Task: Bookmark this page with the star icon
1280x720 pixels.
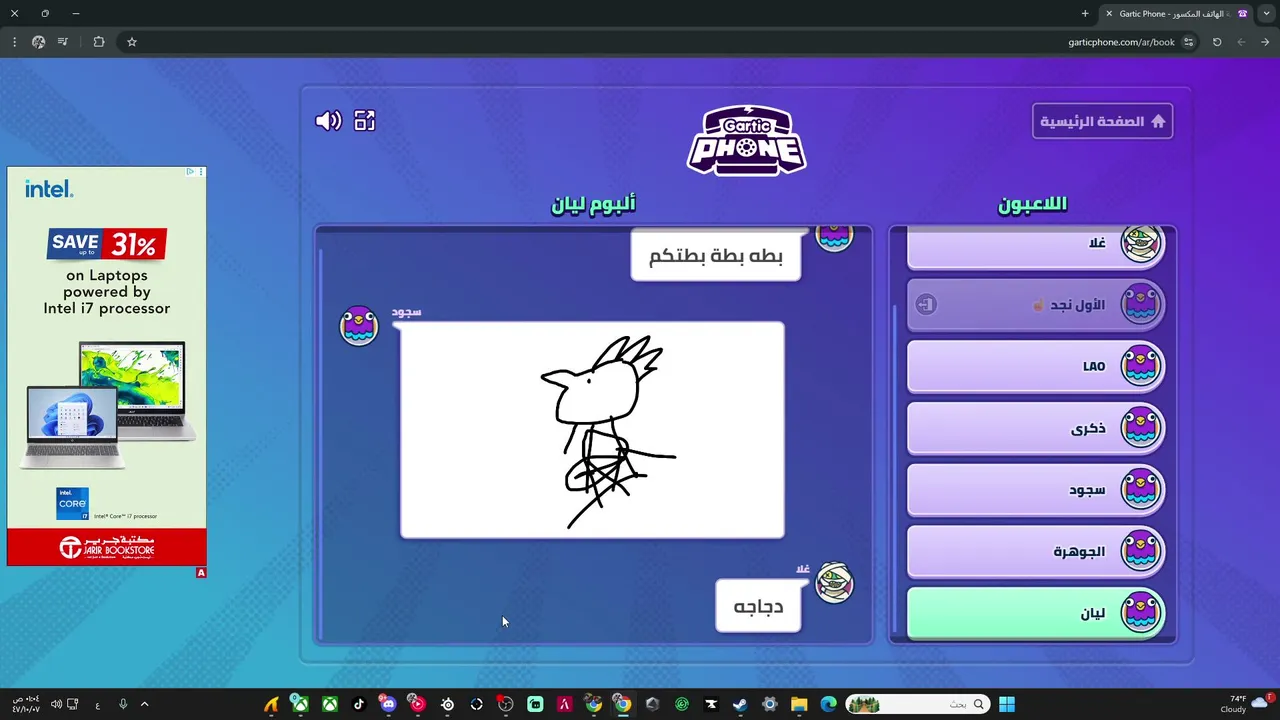Action: point(131,42)
